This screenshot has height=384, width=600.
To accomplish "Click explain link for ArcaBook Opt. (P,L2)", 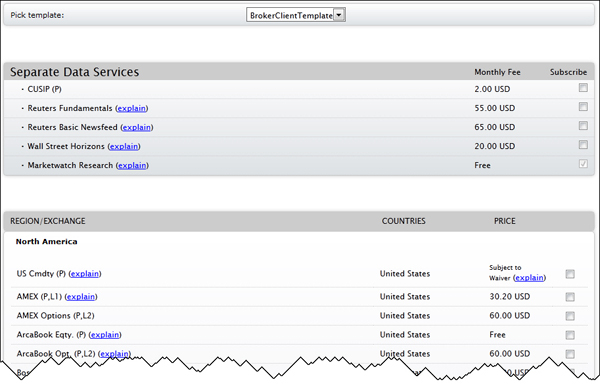I will 114,354.
